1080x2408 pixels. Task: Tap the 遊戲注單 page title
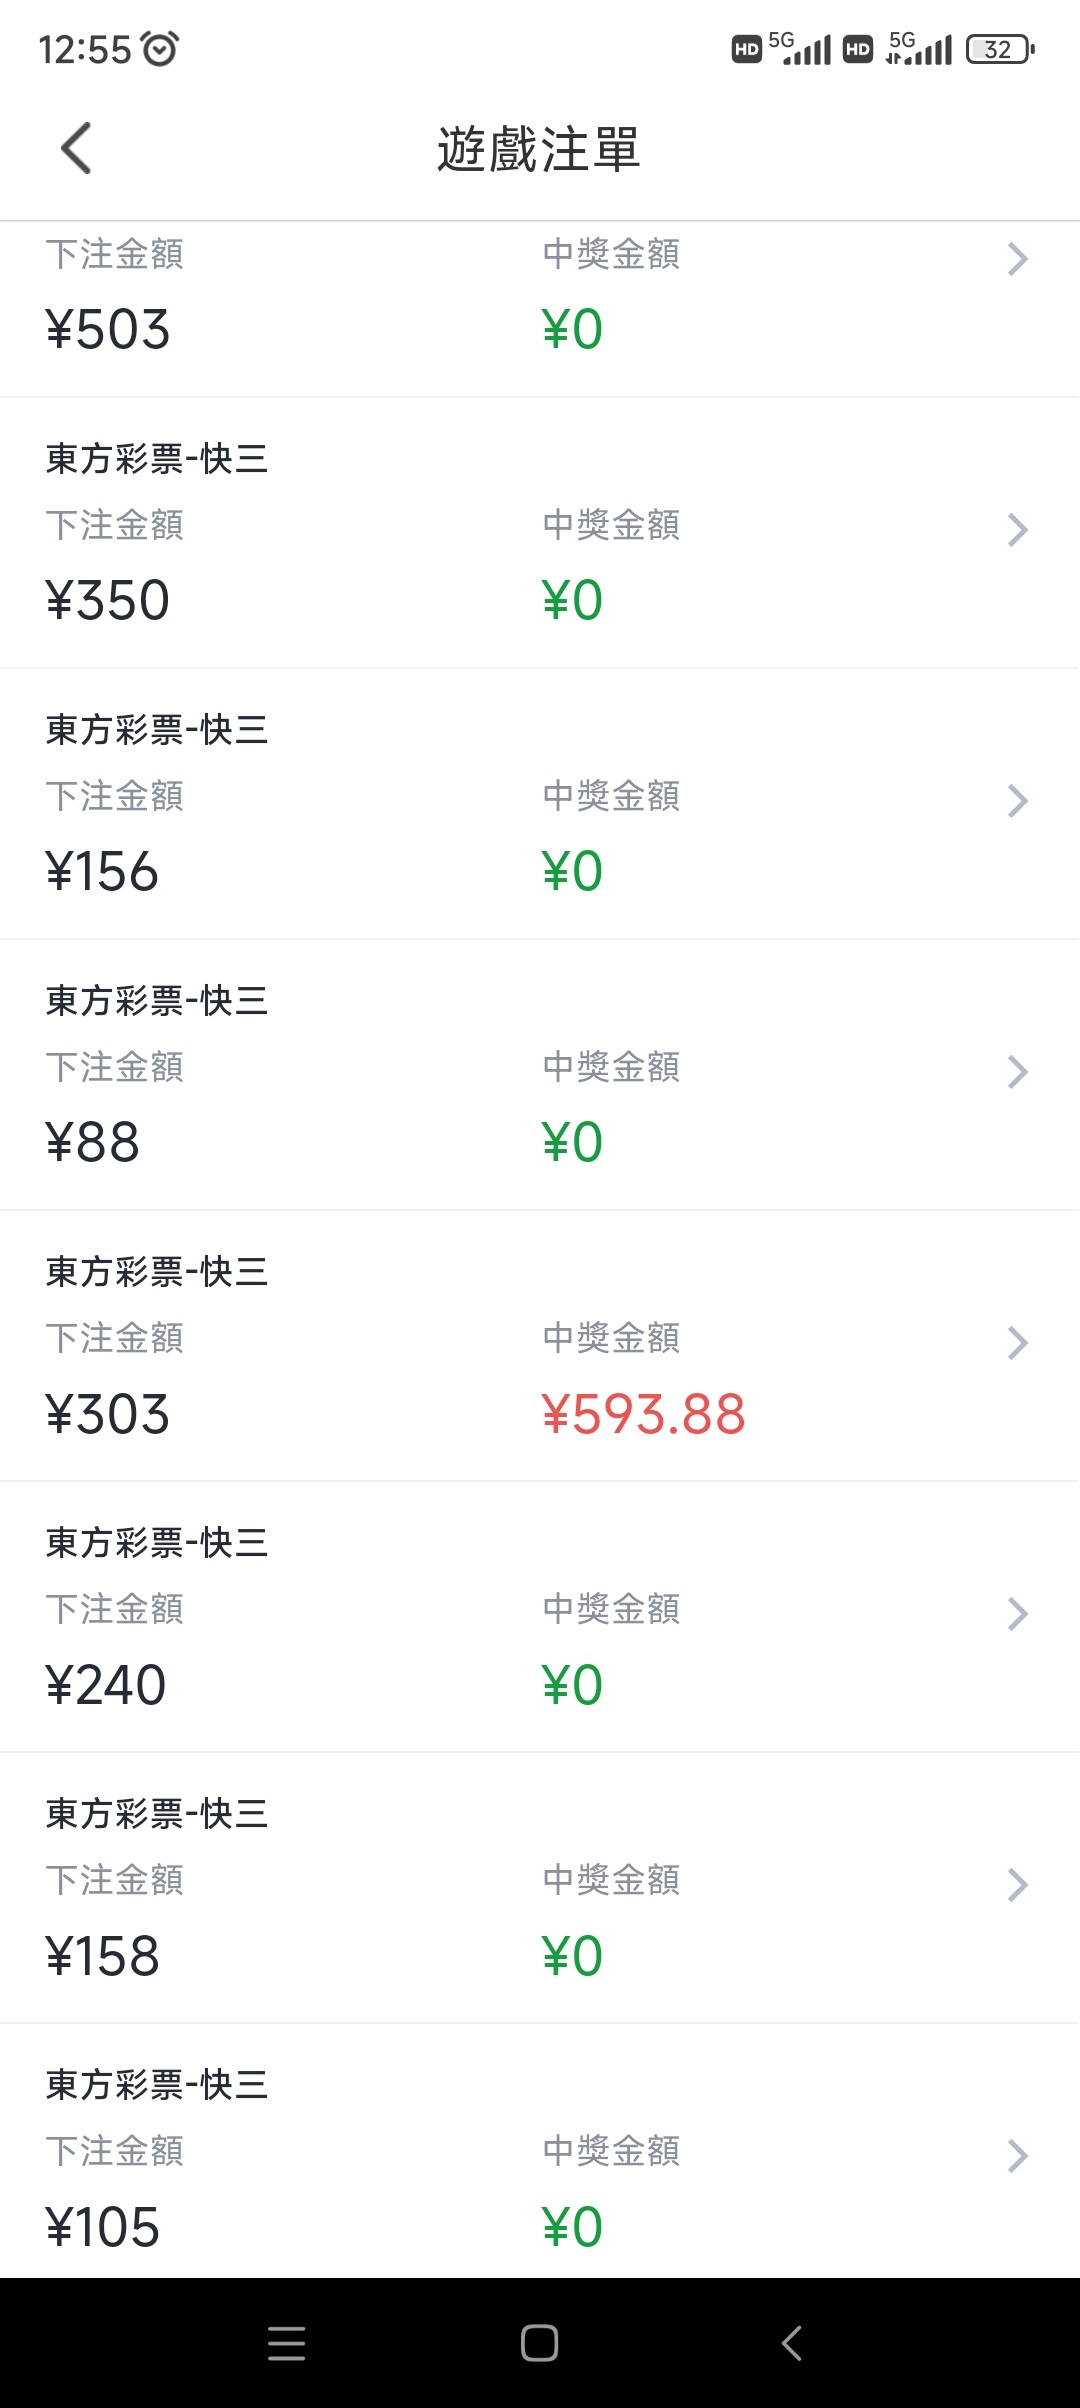[539, 149]
